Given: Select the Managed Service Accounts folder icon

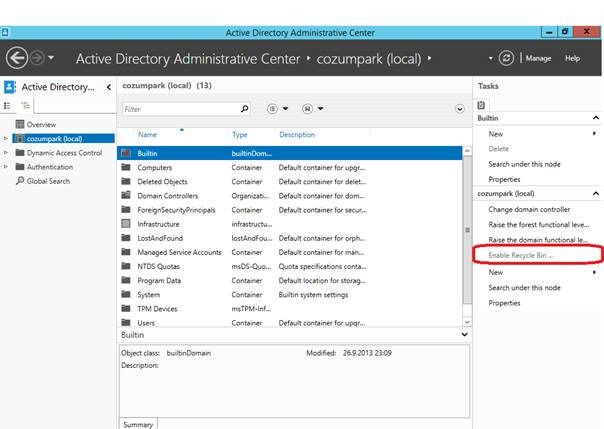Looking at the screenshot, I should 126,252.
